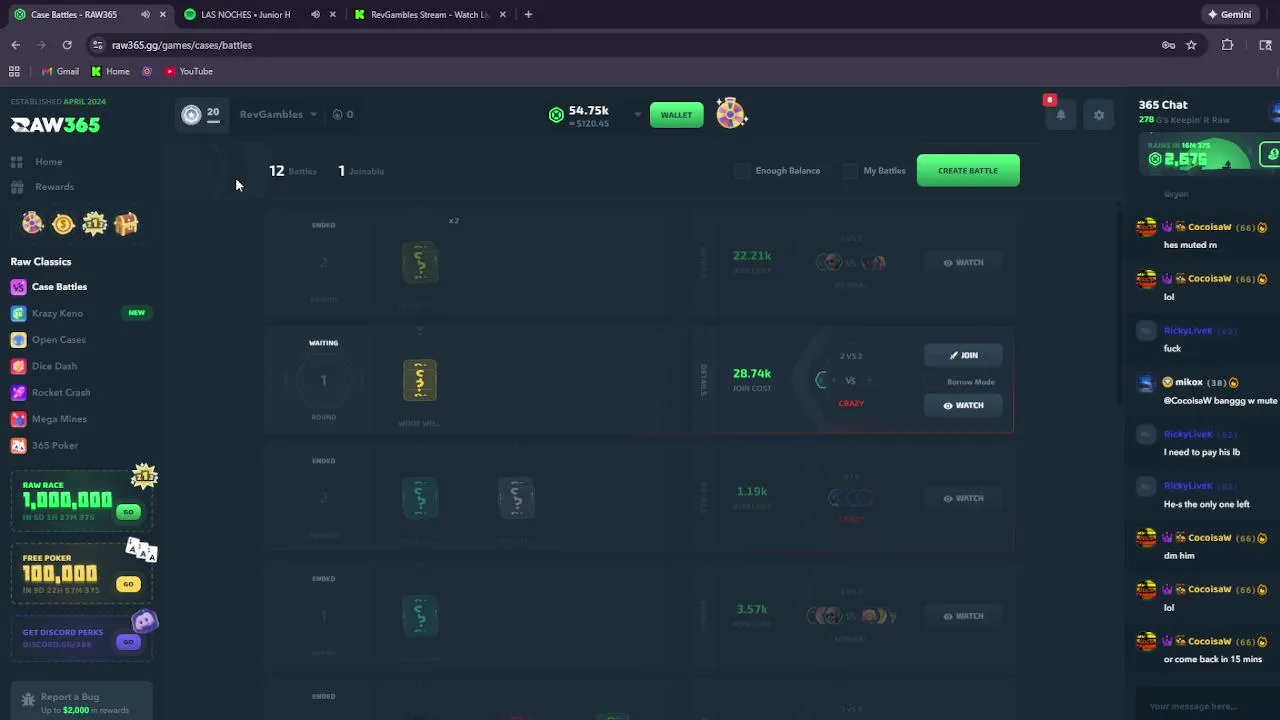Click the rain join button in chat
Viewport: 1280px width, 720px height.
pos(1270,154)
